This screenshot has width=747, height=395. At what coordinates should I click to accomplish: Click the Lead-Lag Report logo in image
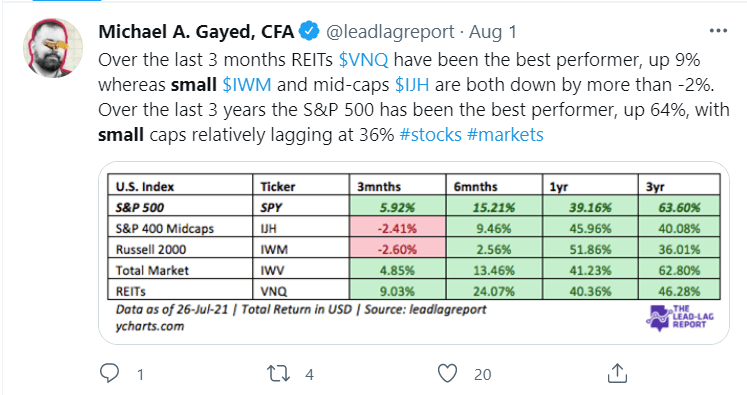(x=680, y=317)
